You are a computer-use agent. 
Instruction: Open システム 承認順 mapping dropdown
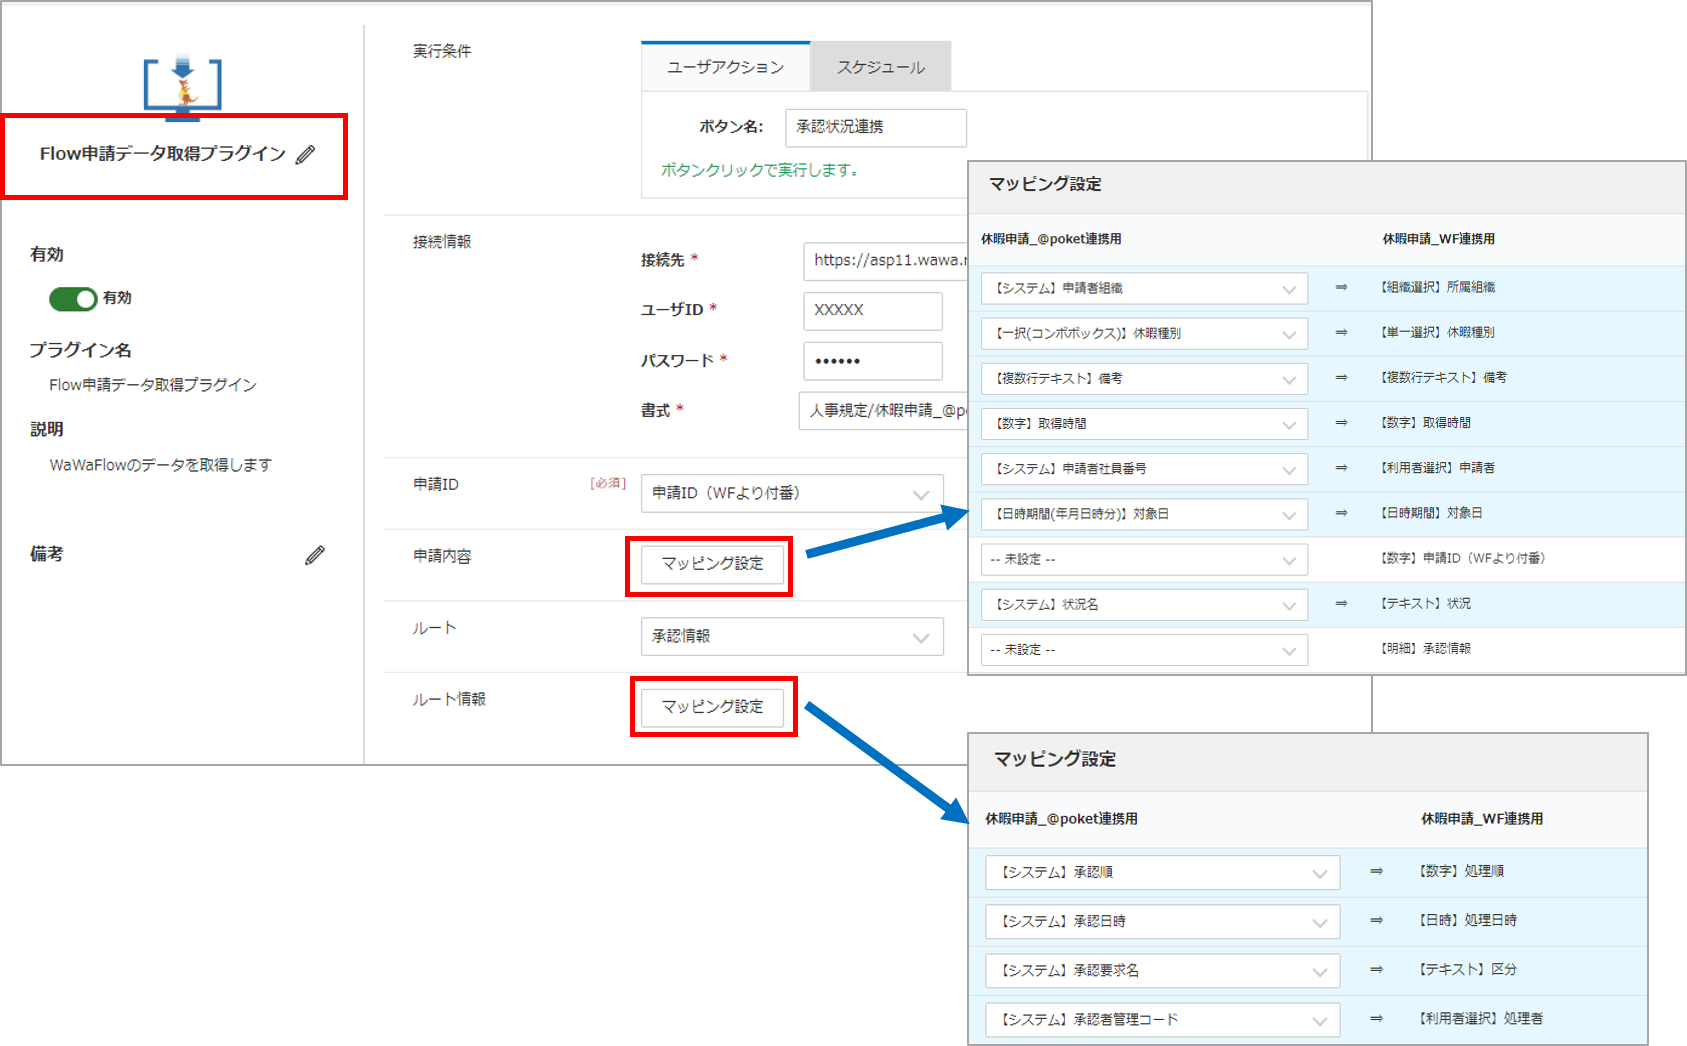1163,872
